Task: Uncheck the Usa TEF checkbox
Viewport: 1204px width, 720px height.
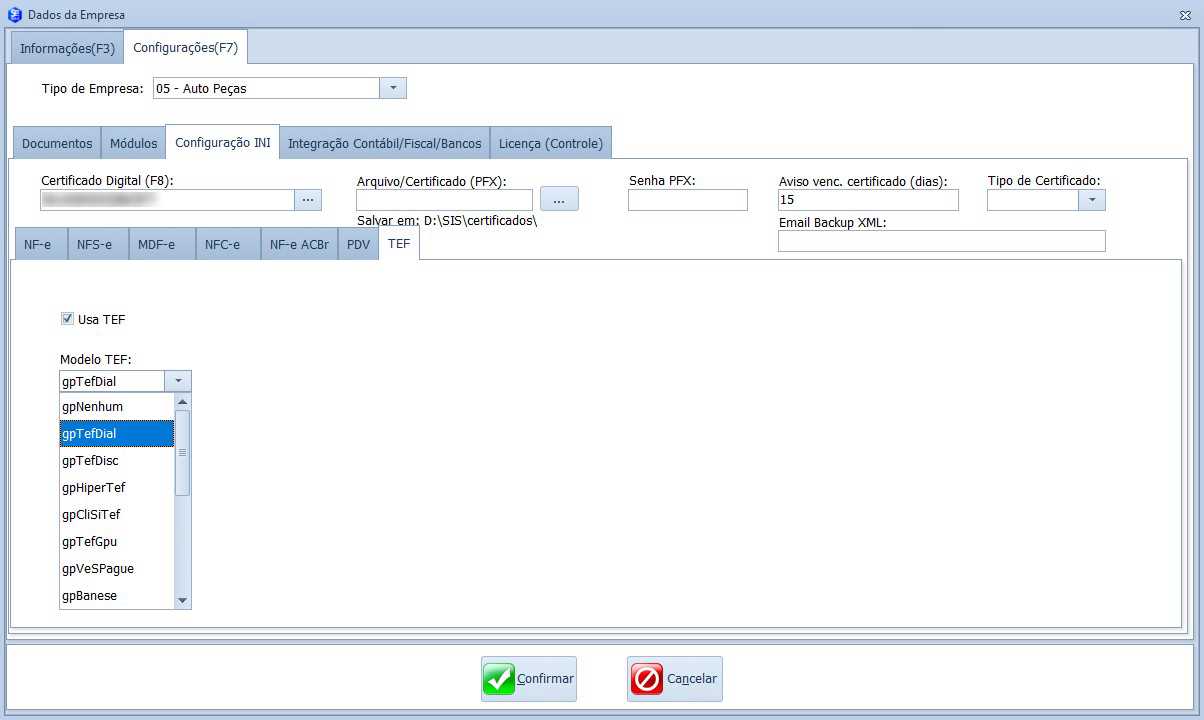Action: click(x=68, y=319)
